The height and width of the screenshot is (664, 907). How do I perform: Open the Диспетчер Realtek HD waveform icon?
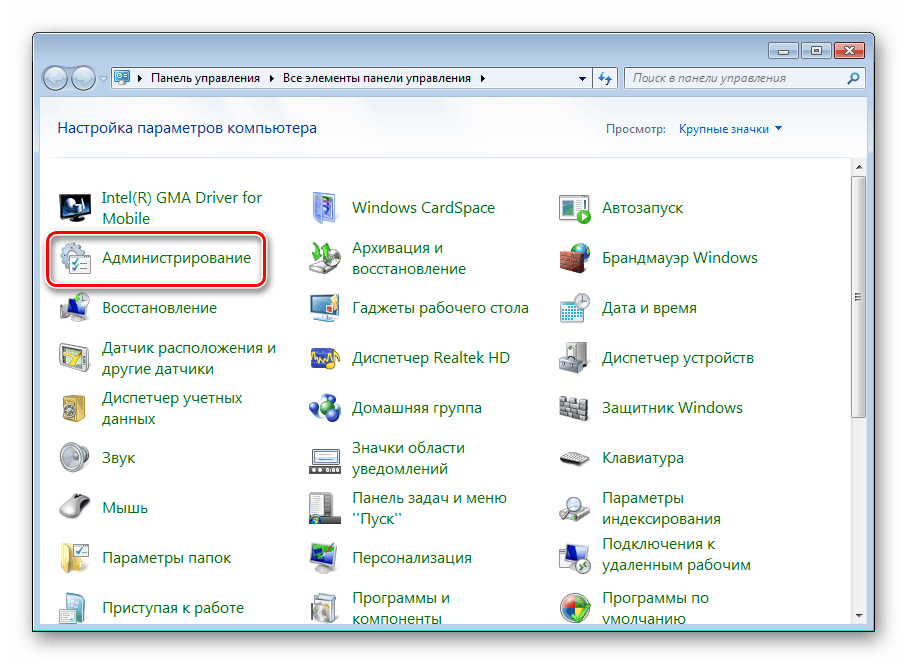point(325,358)
